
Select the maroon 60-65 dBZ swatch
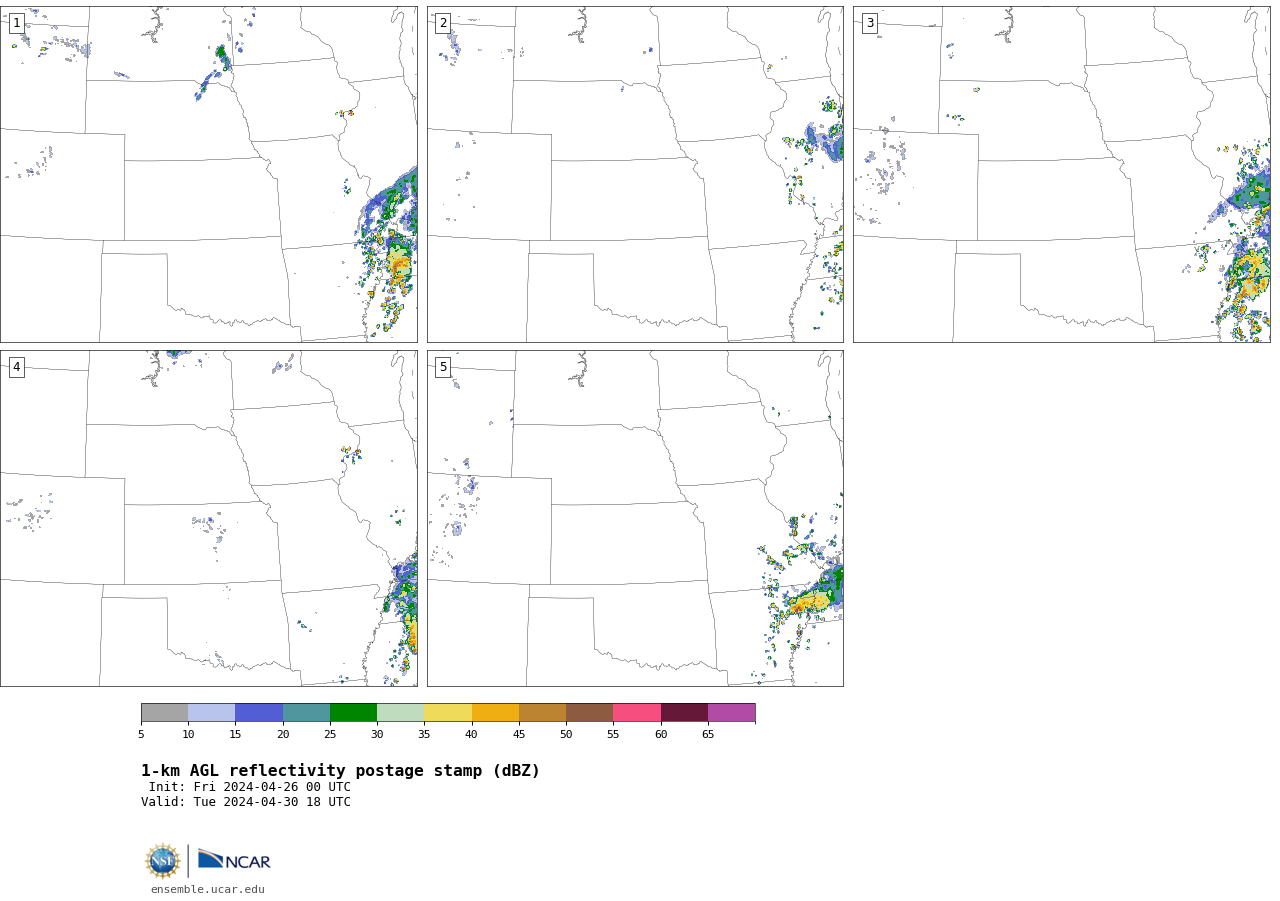click(x=684, y=712)
